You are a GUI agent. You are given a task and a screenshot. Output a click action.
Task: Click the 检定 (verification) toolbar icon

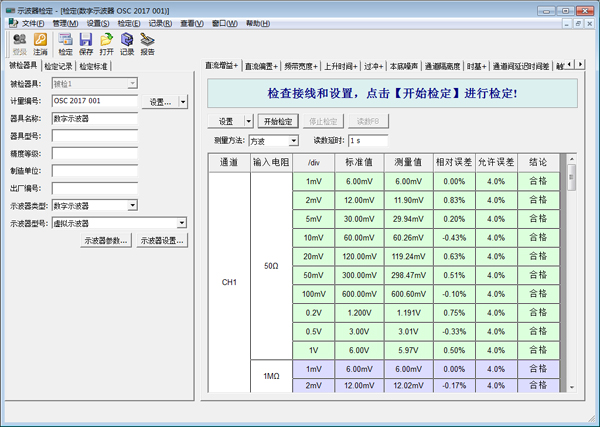pos(66,43)
